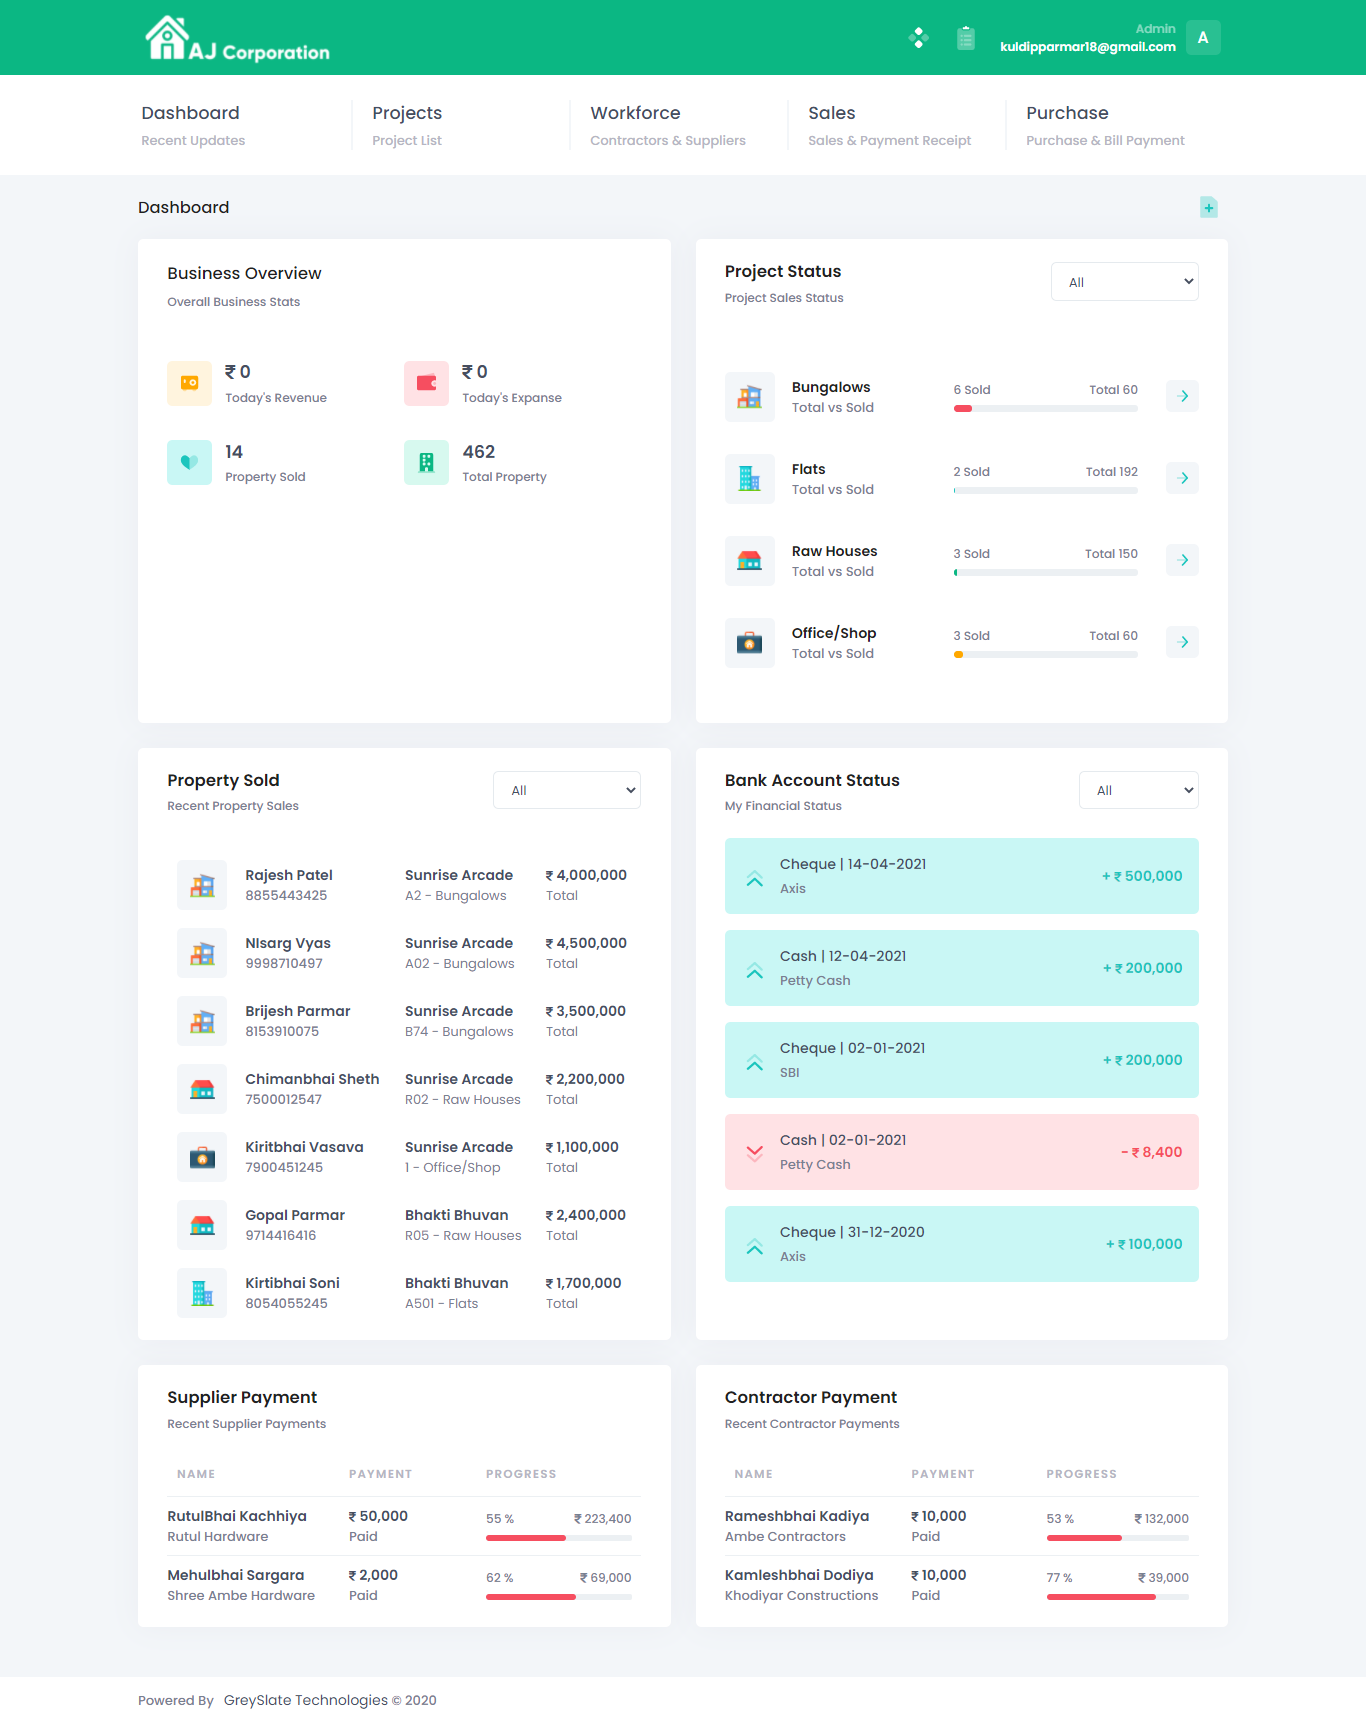Click the AJ Corporation home logo
The width and height of the screenshot is (1366, 1724).
tap(237, 39)
